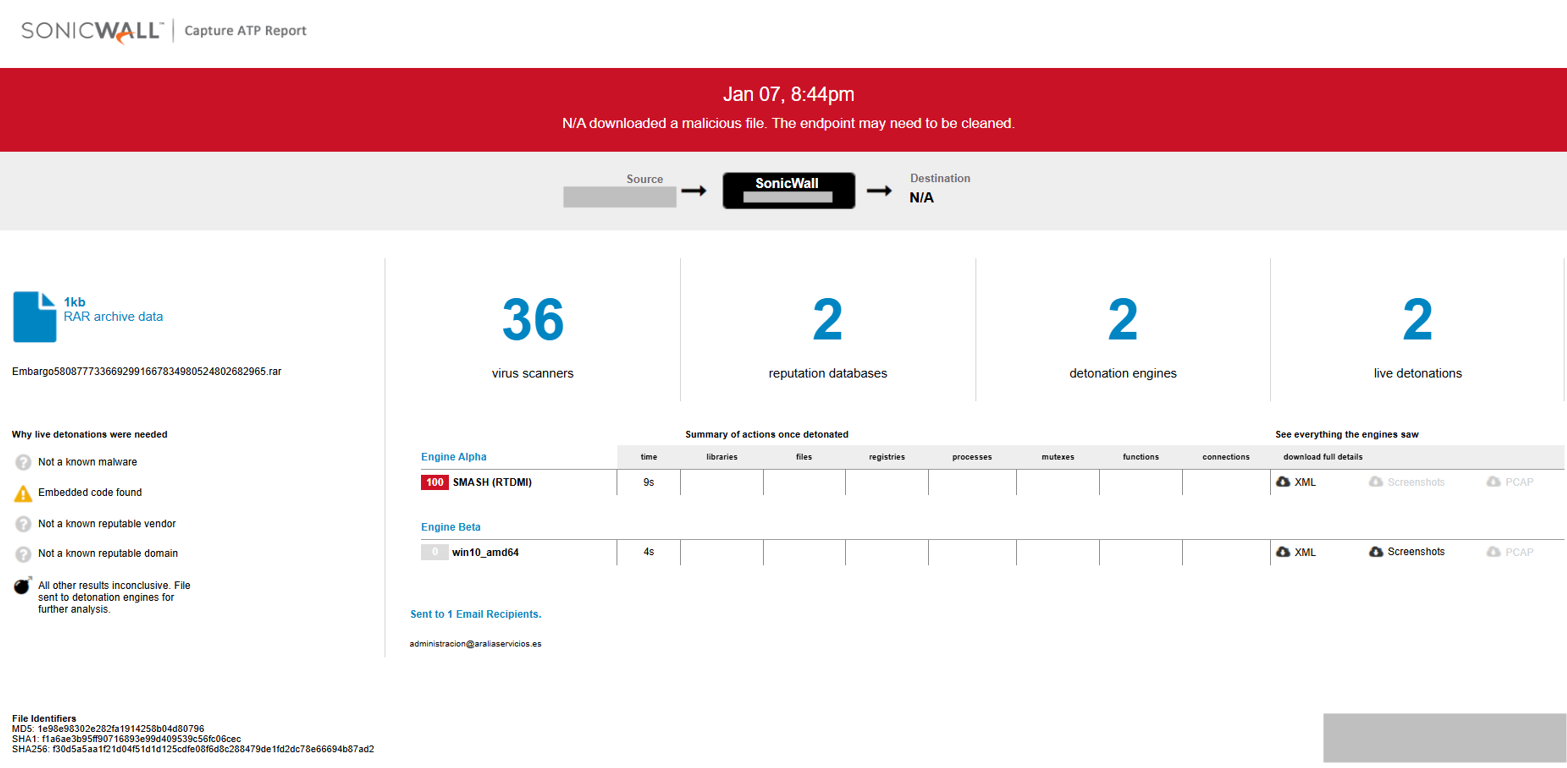Click the Screenshots cloud icon in SMASH (RTDMI) row
Viewport: 1567px width, 768px height.
(x=1375, y=482)
